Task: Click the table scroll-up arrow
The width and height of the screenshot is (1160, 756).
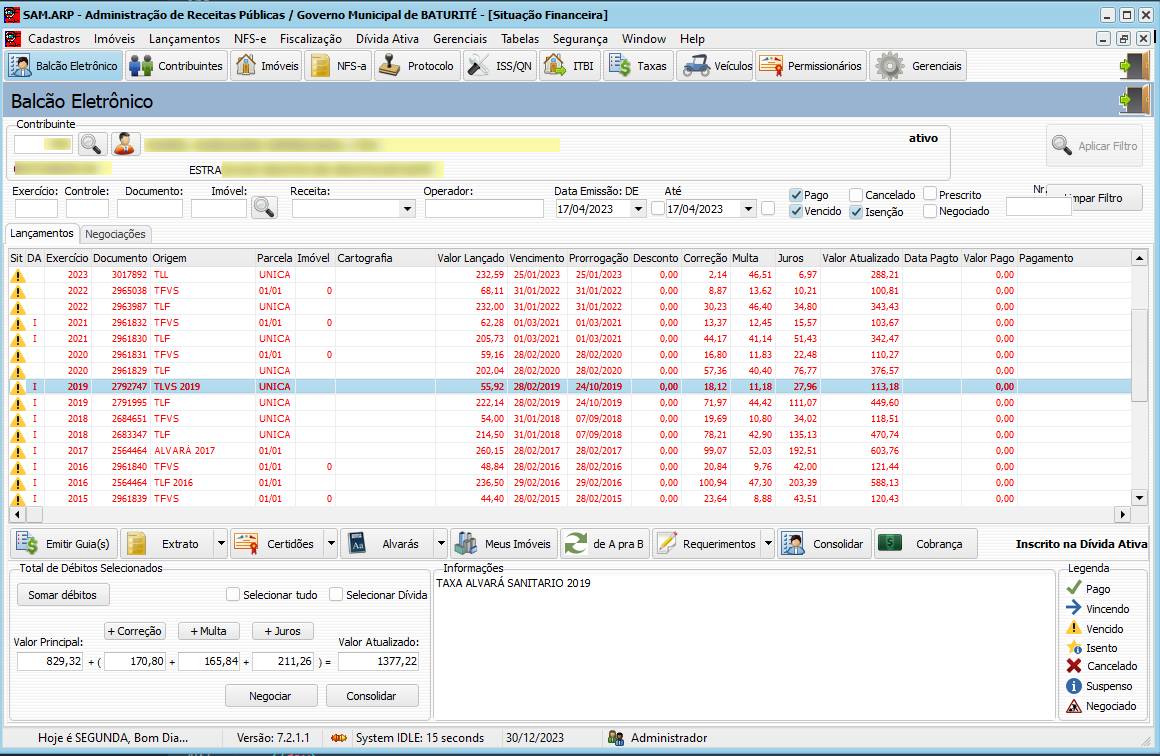Action: click(x=1139, y=258)
